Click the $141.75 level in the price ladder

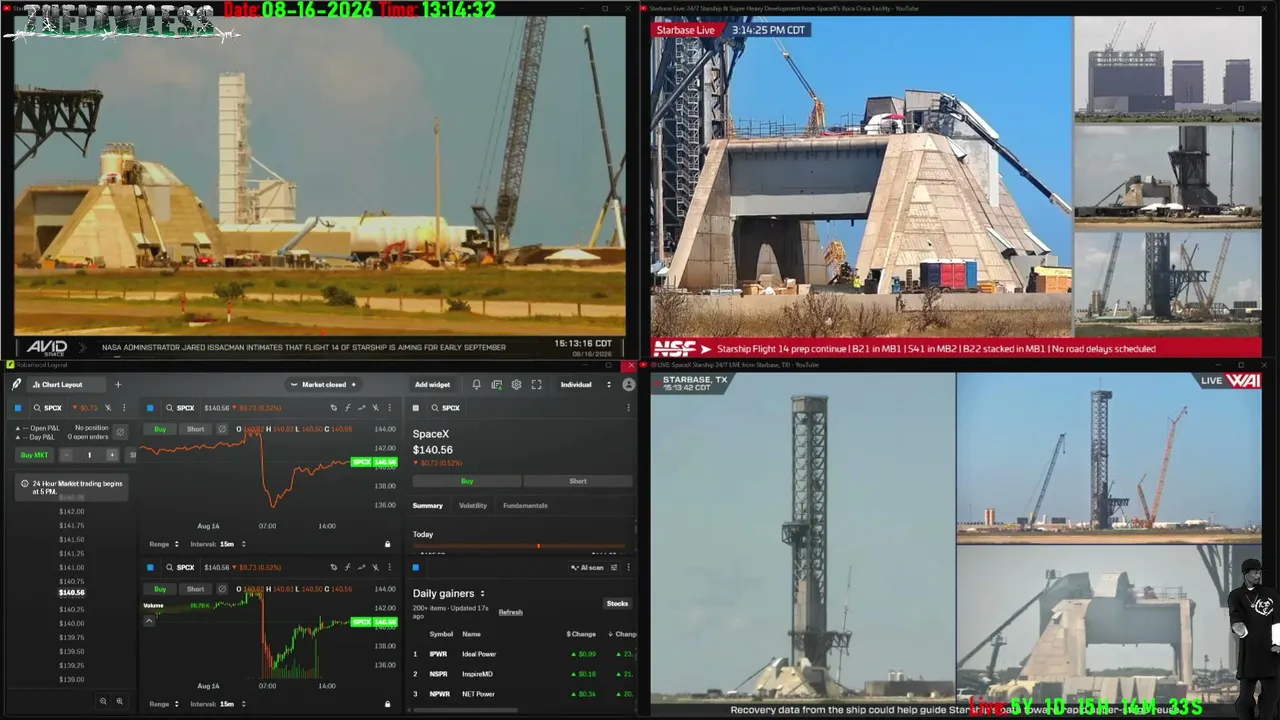pos(71,525)
